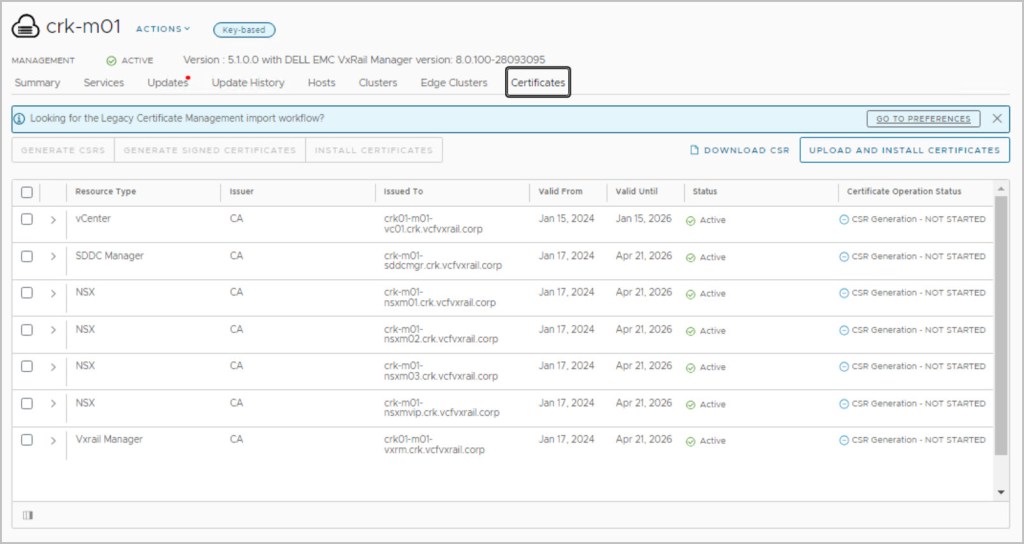This screenshot has height=544, width=1024.
Task: Click the green Active check icon near Management
Action: pyautogui.click(x=111, y=60)
